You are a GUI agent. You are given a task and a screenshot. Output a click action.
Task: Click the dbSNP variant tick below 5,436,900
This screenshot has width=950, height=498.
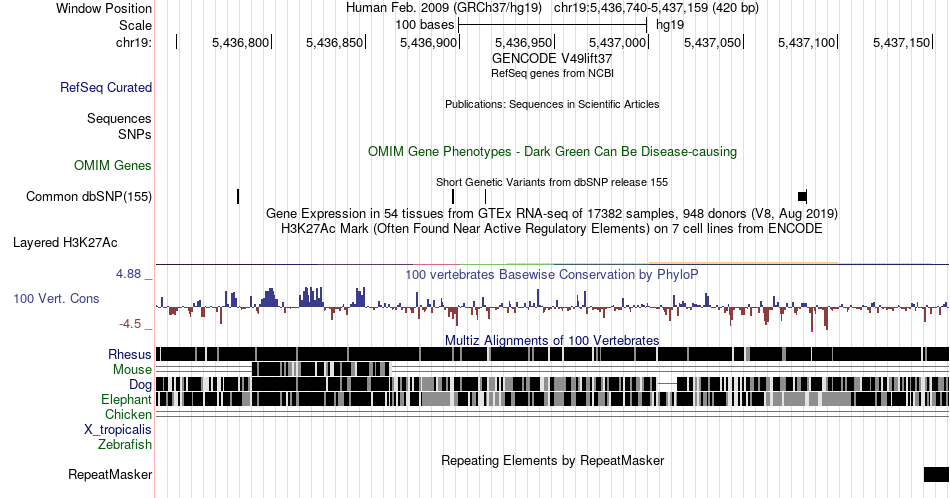(x=453, y=196)
